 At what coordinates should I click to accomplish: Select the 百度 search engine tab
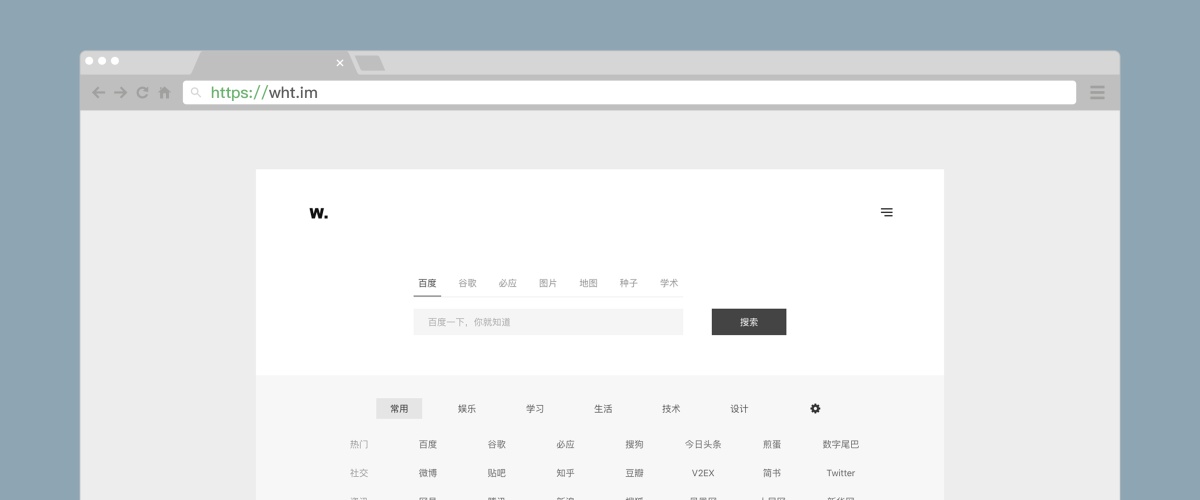coord(427,283)
